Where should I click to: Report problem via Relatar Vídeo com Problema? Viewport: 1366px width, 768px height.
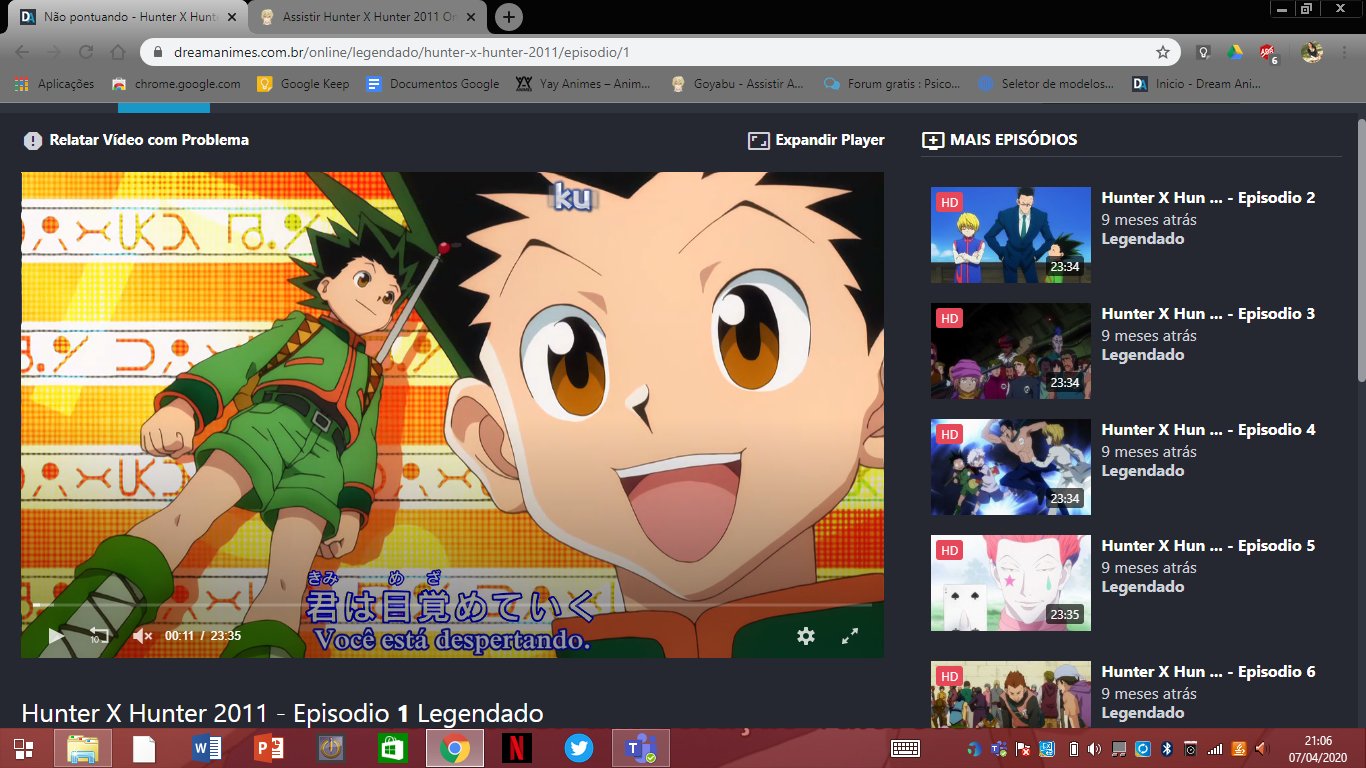[x=136, y=140]
